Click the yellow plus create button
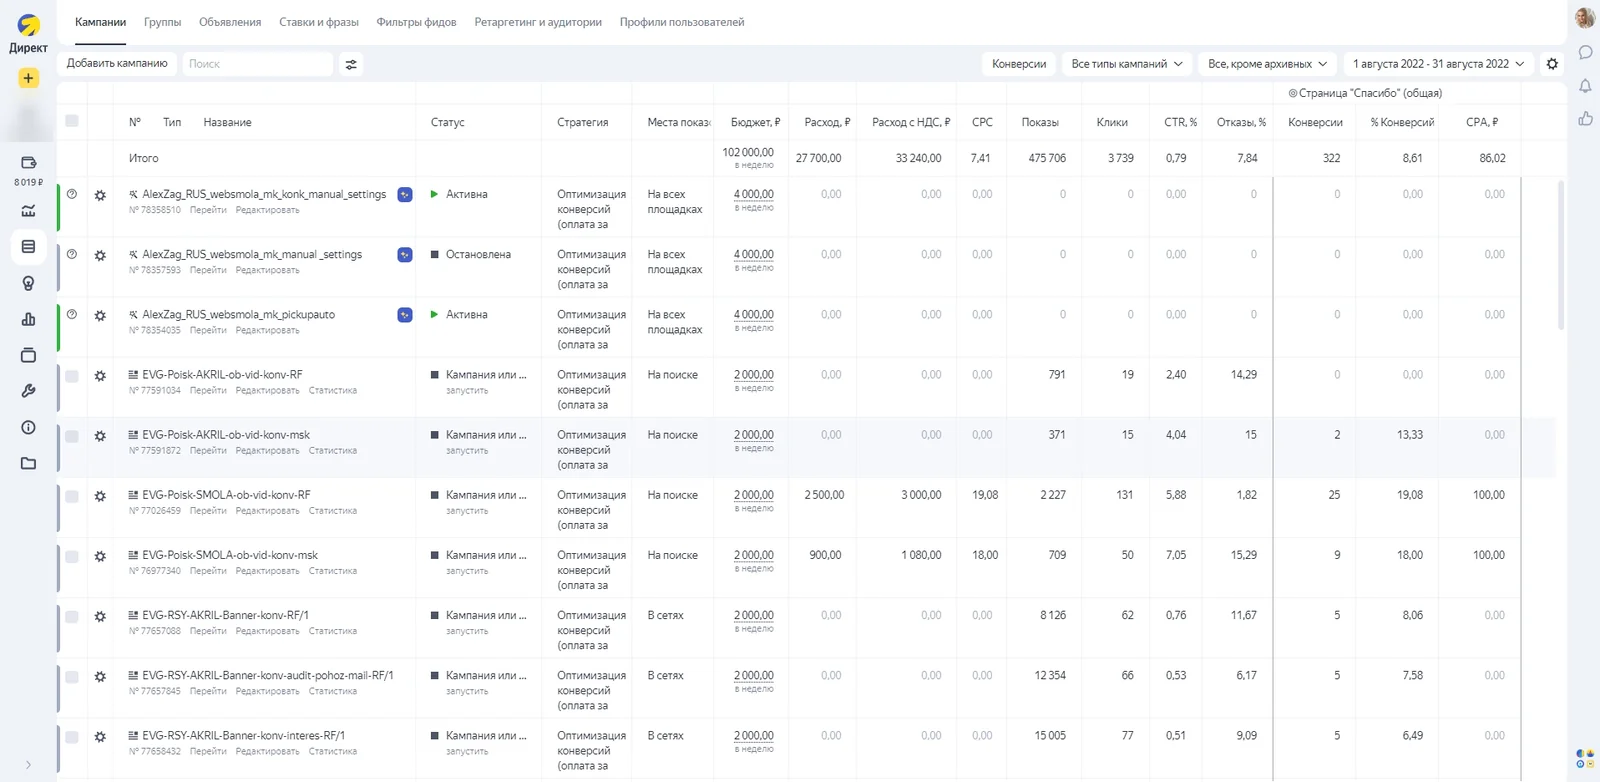Image resolution: width=1600 pixels, height=782 pixels. pyautogui.click(x=28, y=78)
